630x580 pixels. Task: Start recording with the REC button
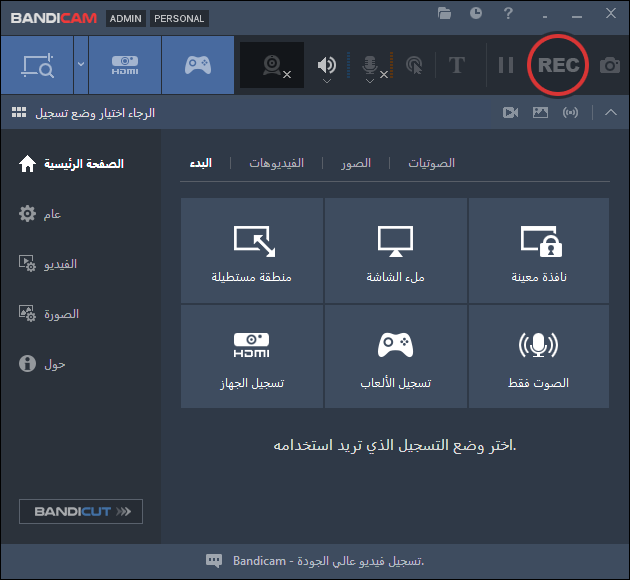tap(558, 65)
